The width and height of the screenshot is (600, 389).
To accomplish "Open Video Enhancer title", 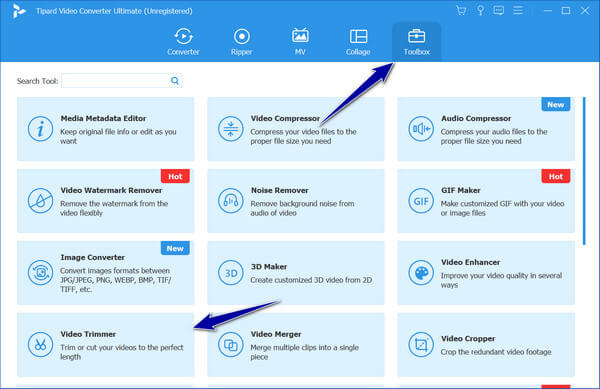I will 470,262.
